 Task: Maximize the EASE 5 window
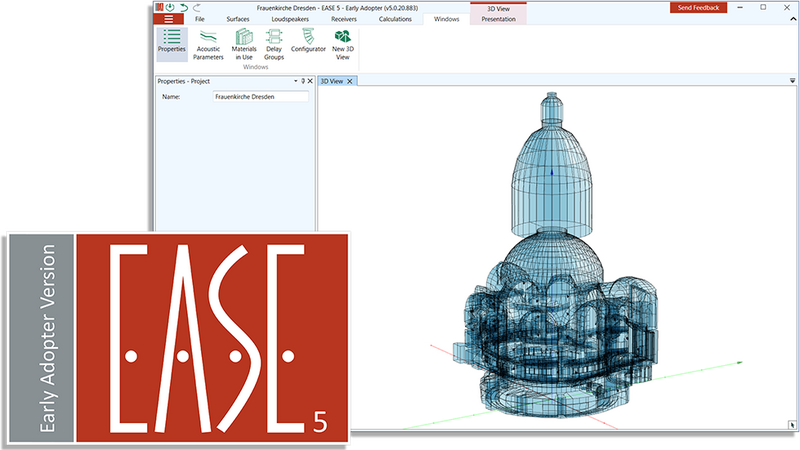click(763, 7)
